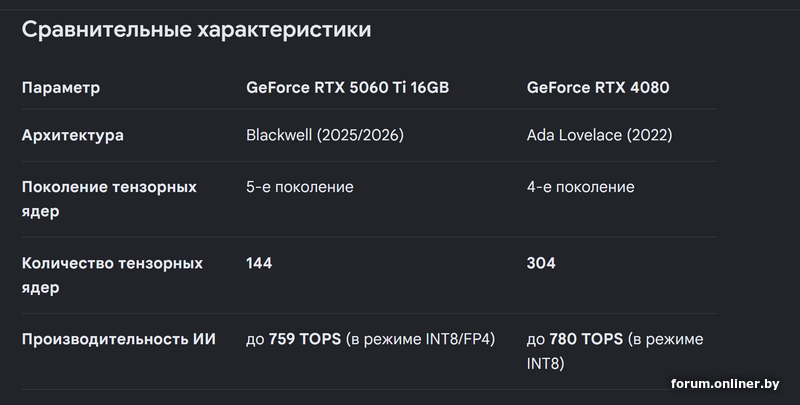This screenshot has width=800, height=405.
Task: Click the word 'до' before 759 TOPS
Action: 255,340
